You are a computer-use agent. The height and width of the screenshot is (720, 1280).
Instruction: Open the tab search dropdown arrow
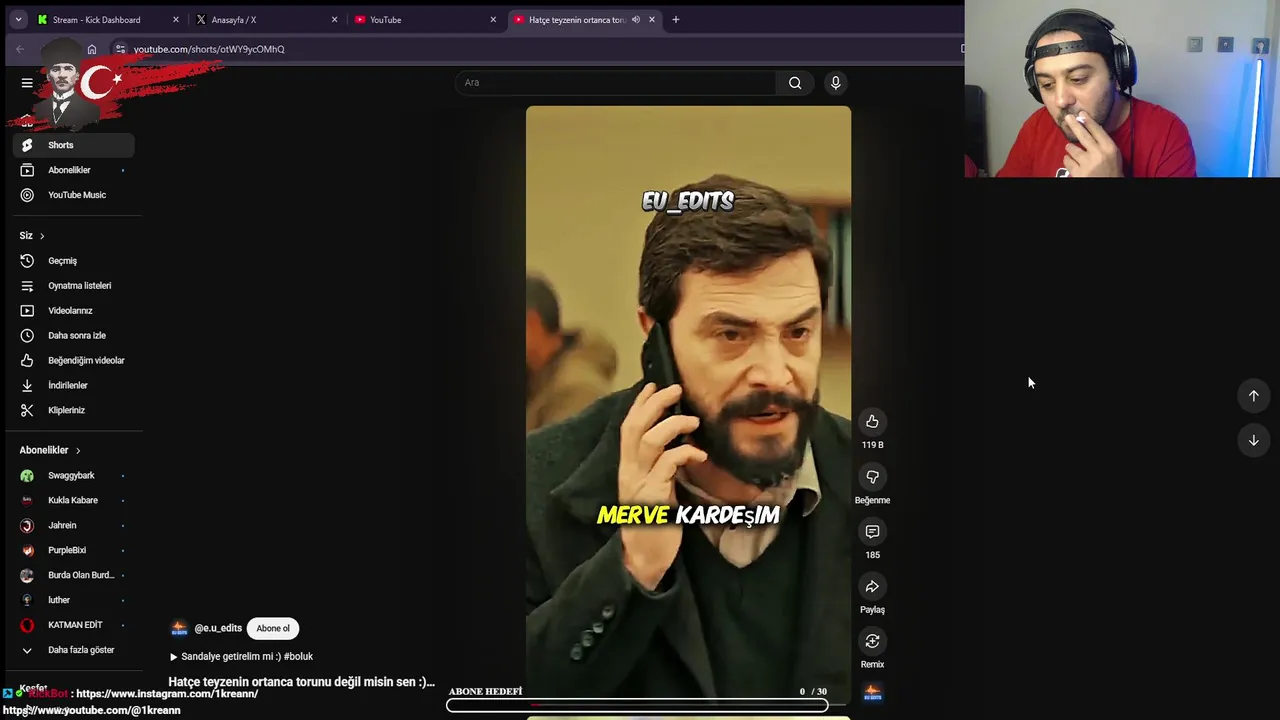point(18,20)
